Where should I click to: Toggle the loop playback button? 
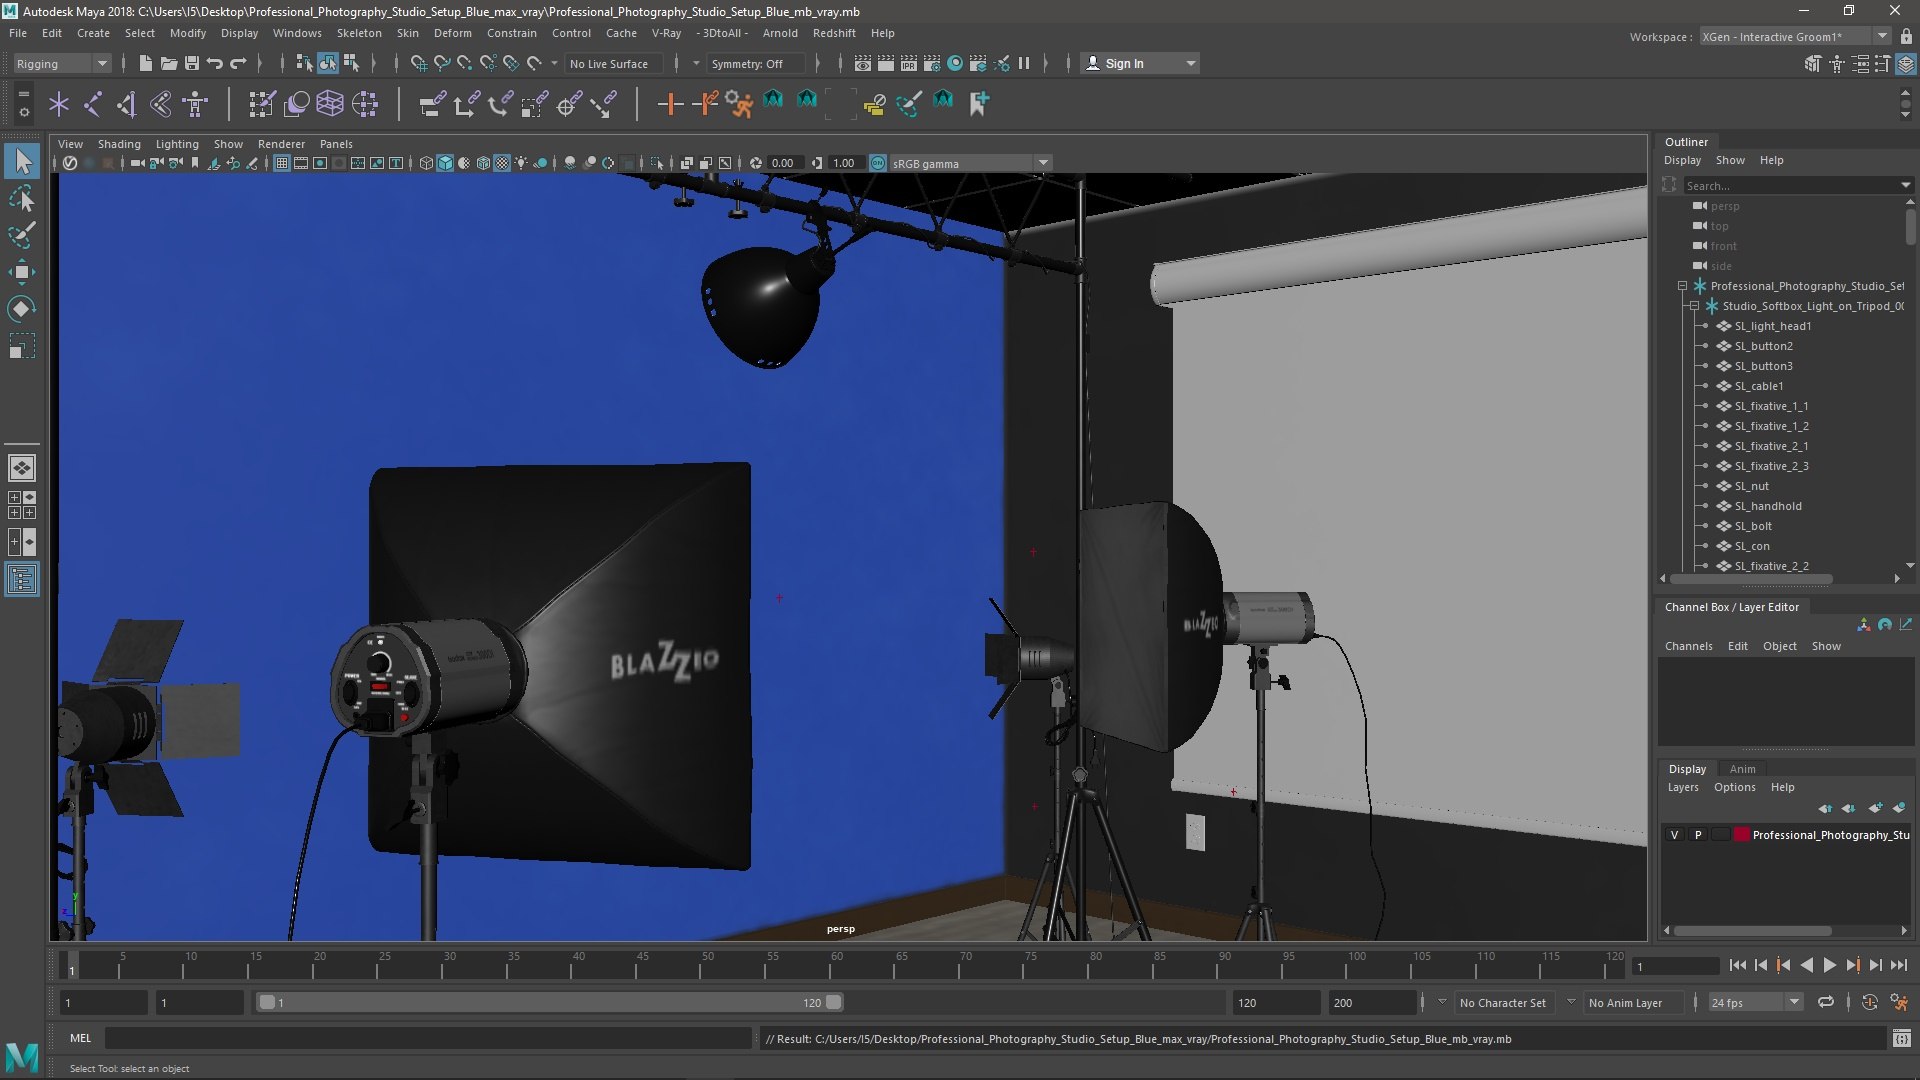coord(1826,1002)
